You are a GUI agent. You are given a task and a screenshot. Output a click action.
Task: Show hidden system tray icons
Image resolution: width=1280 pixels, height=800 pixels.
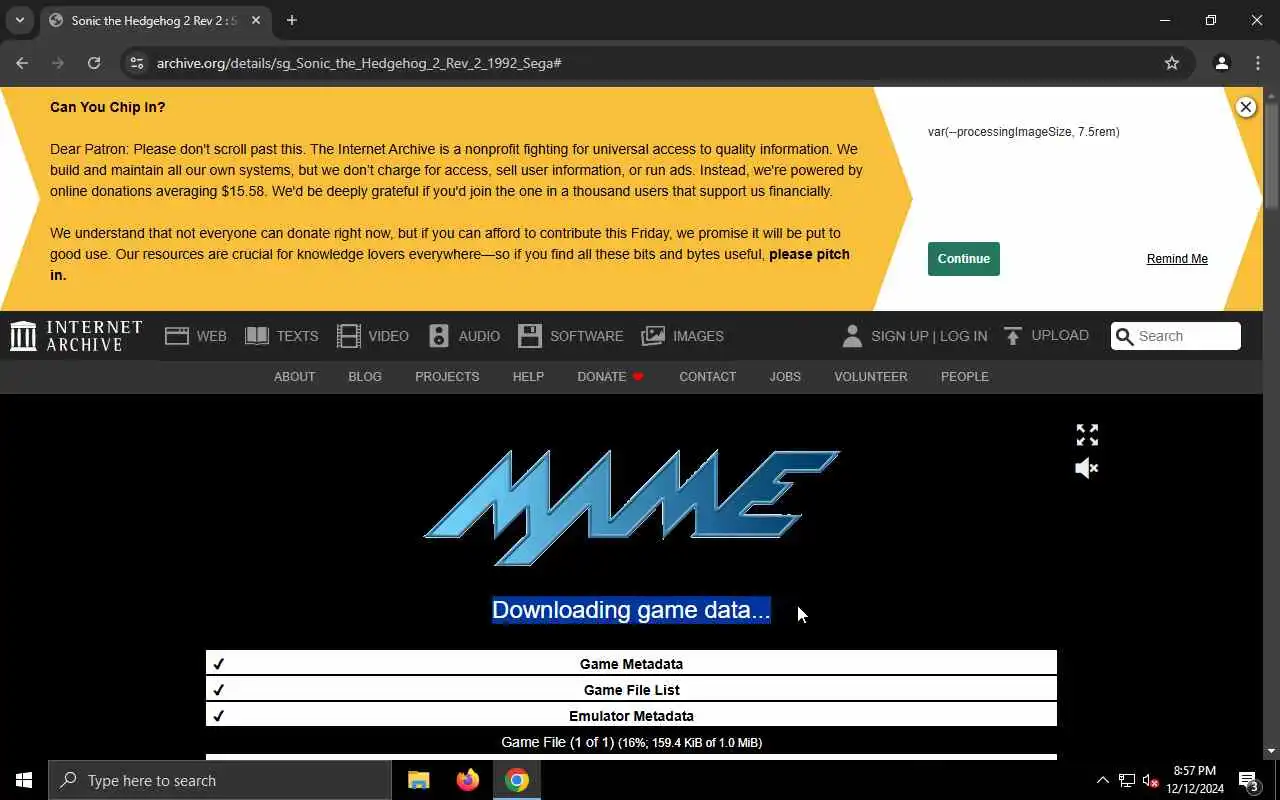click(x=1102, y=780)
